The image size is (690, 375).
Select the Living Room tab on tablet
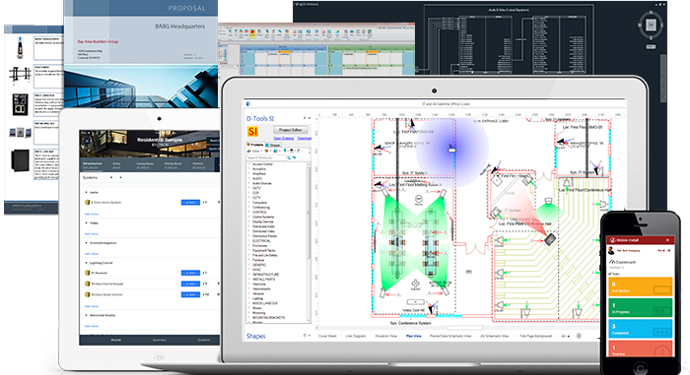pos(145,165)
